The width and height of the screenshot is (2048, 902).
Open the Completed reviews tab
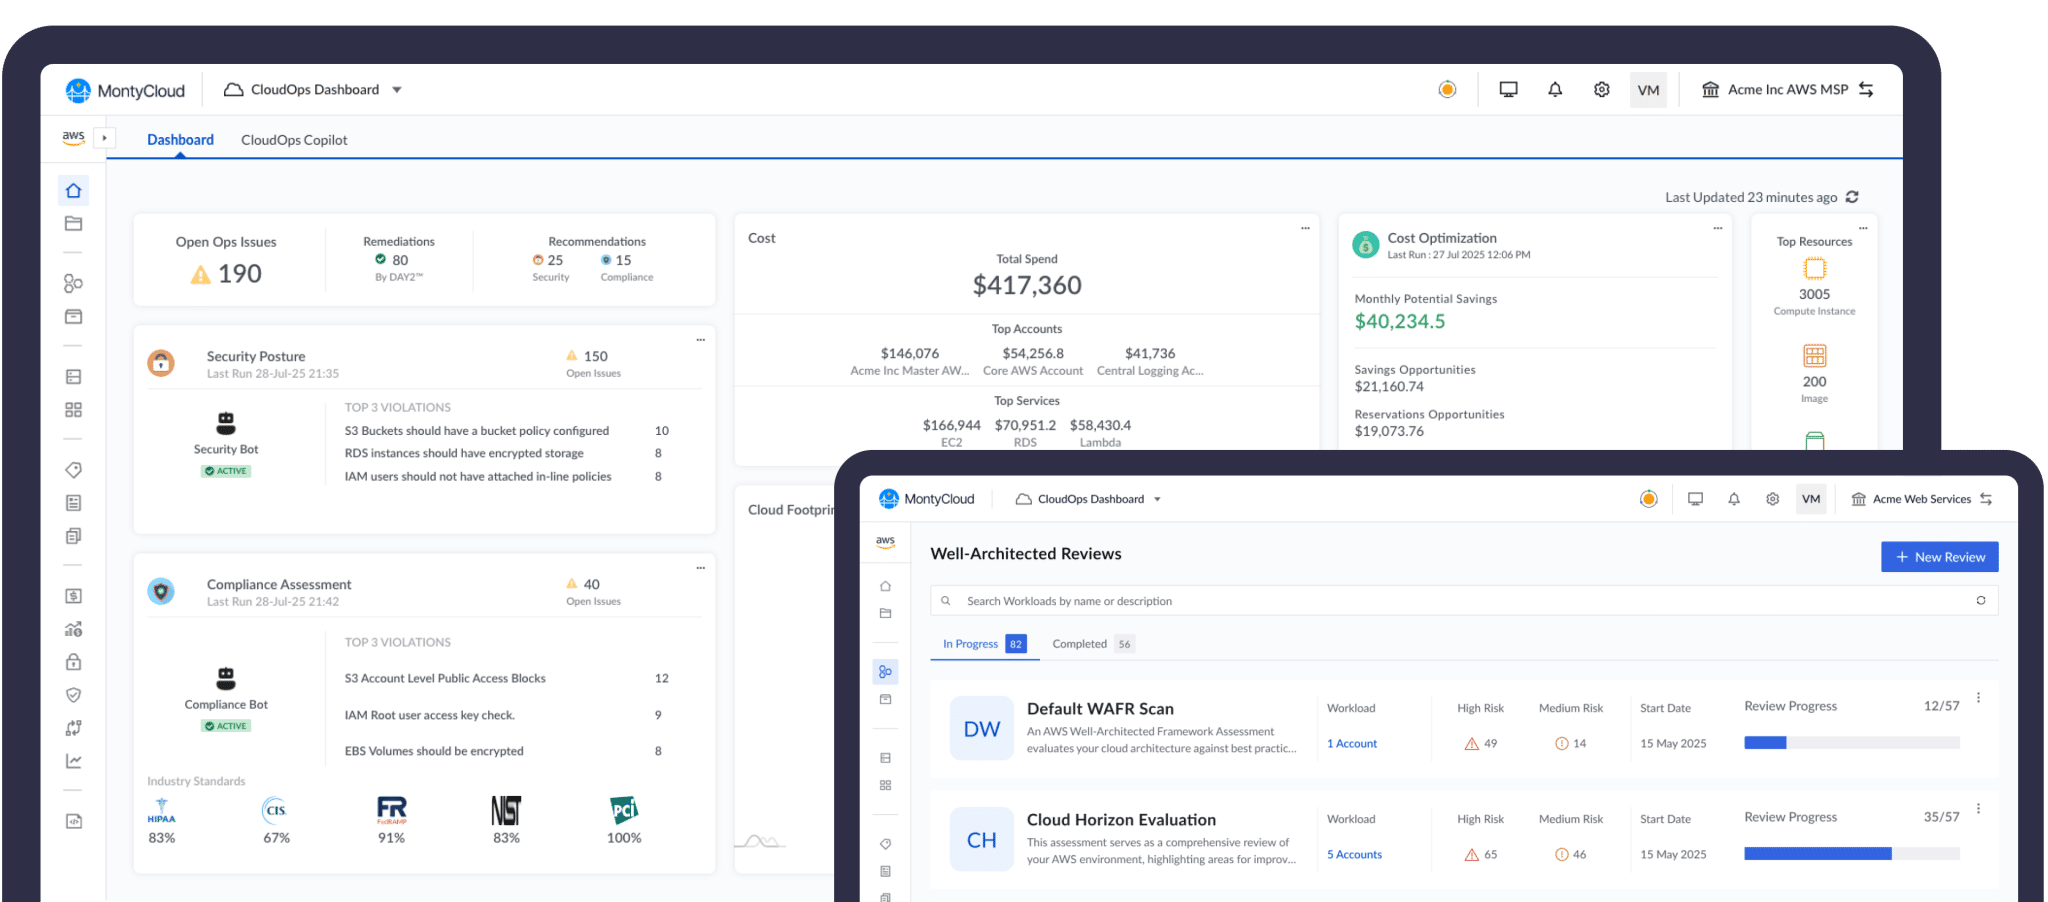pyautogui.click(x=1080, y=643)
